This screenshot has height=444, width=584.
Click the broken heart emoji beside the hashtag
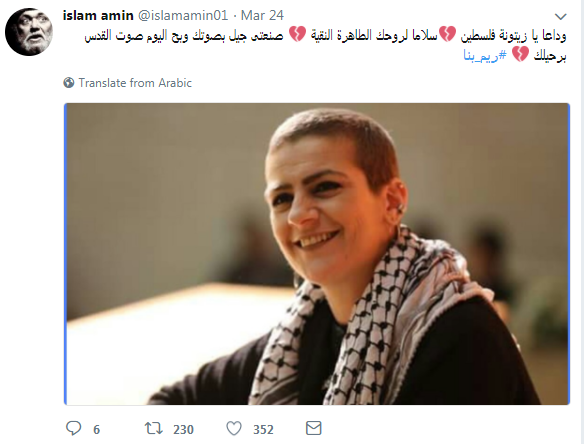(x=520, y=54)
